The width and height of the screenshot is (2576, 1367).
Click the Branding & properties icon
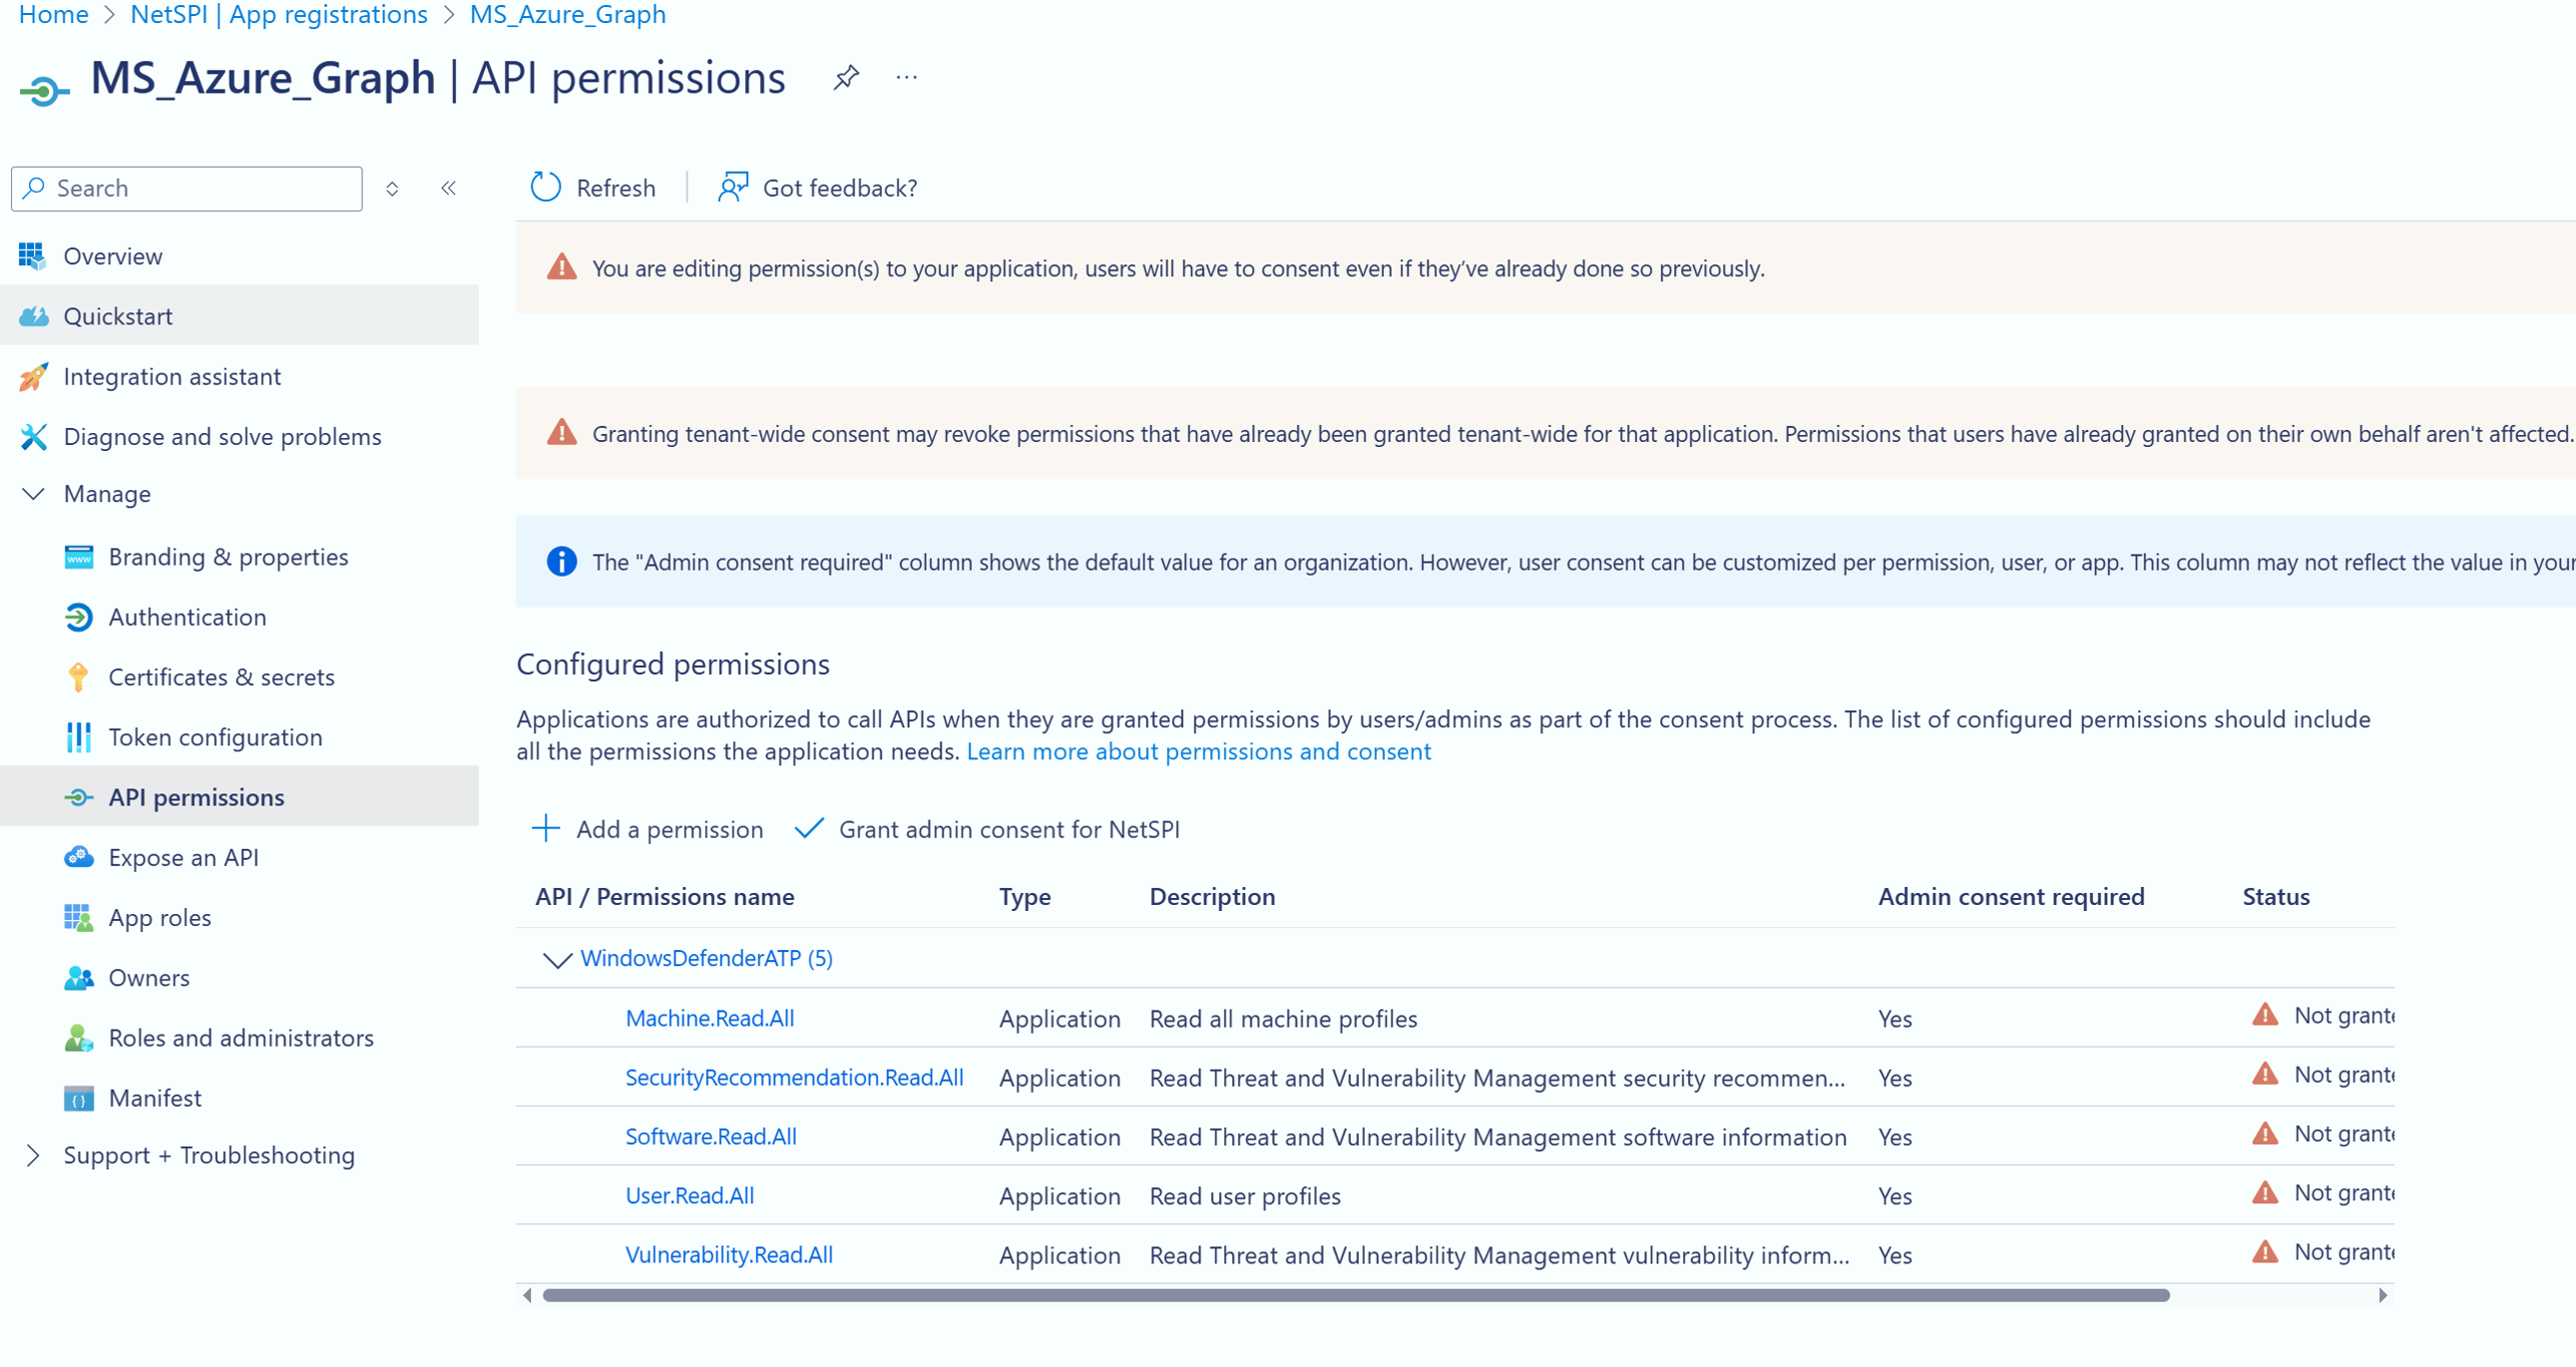tap(78, 557)
